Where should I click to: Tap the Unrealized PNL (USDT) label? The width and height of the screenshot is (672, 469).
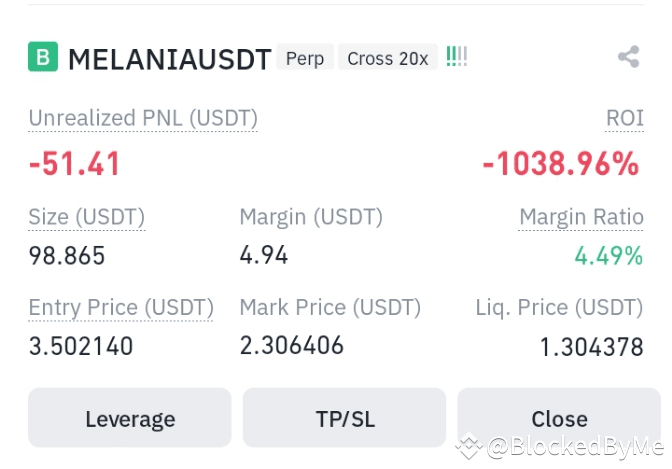[143, 118]
